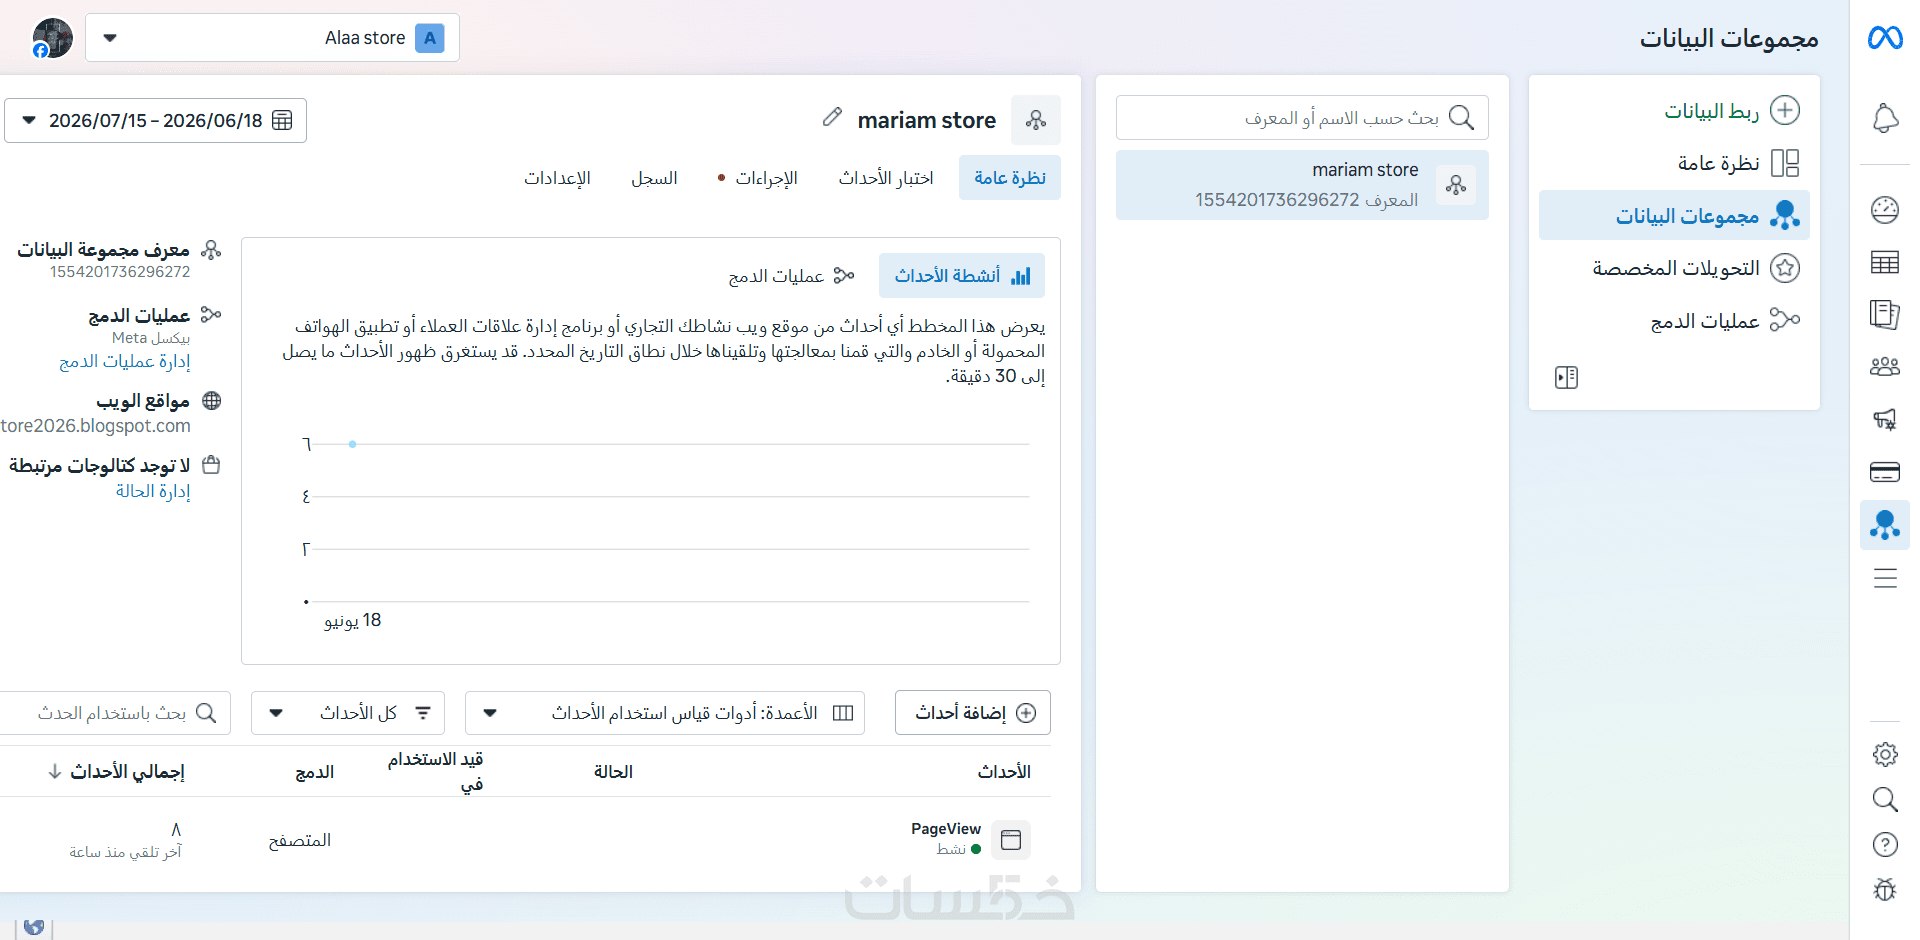
Task: Click the integrations icon beside Meta pixel
Action: 211,315
